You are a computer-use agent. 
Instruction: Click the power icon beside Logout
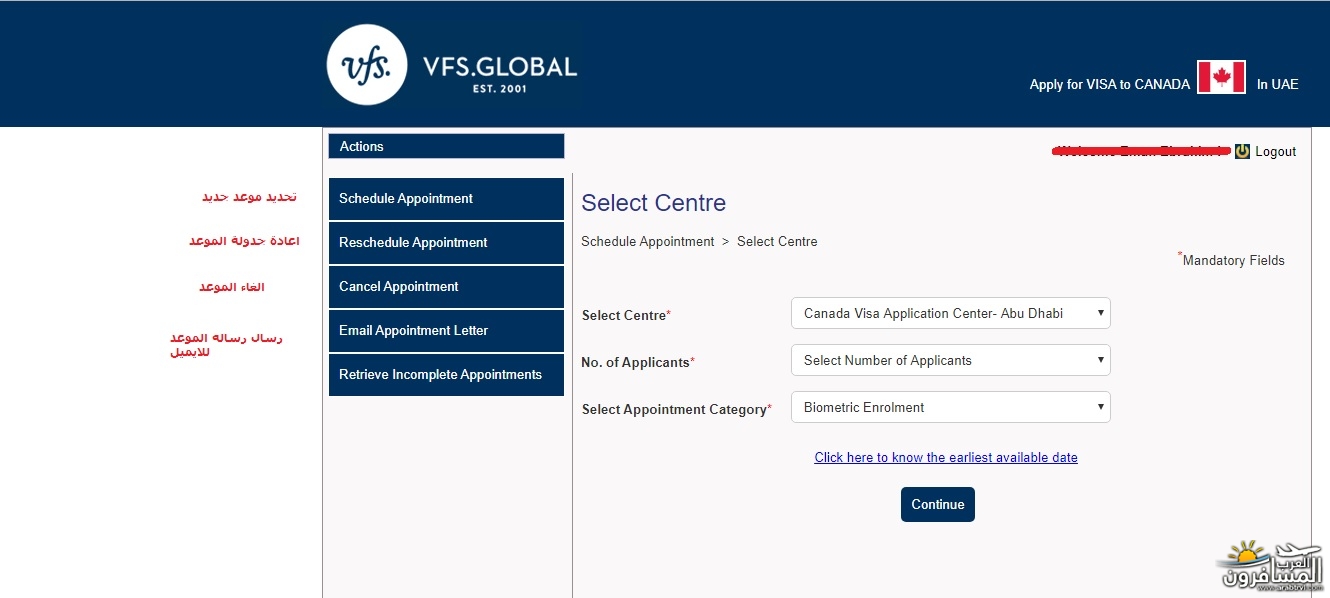click(1242, 151)
